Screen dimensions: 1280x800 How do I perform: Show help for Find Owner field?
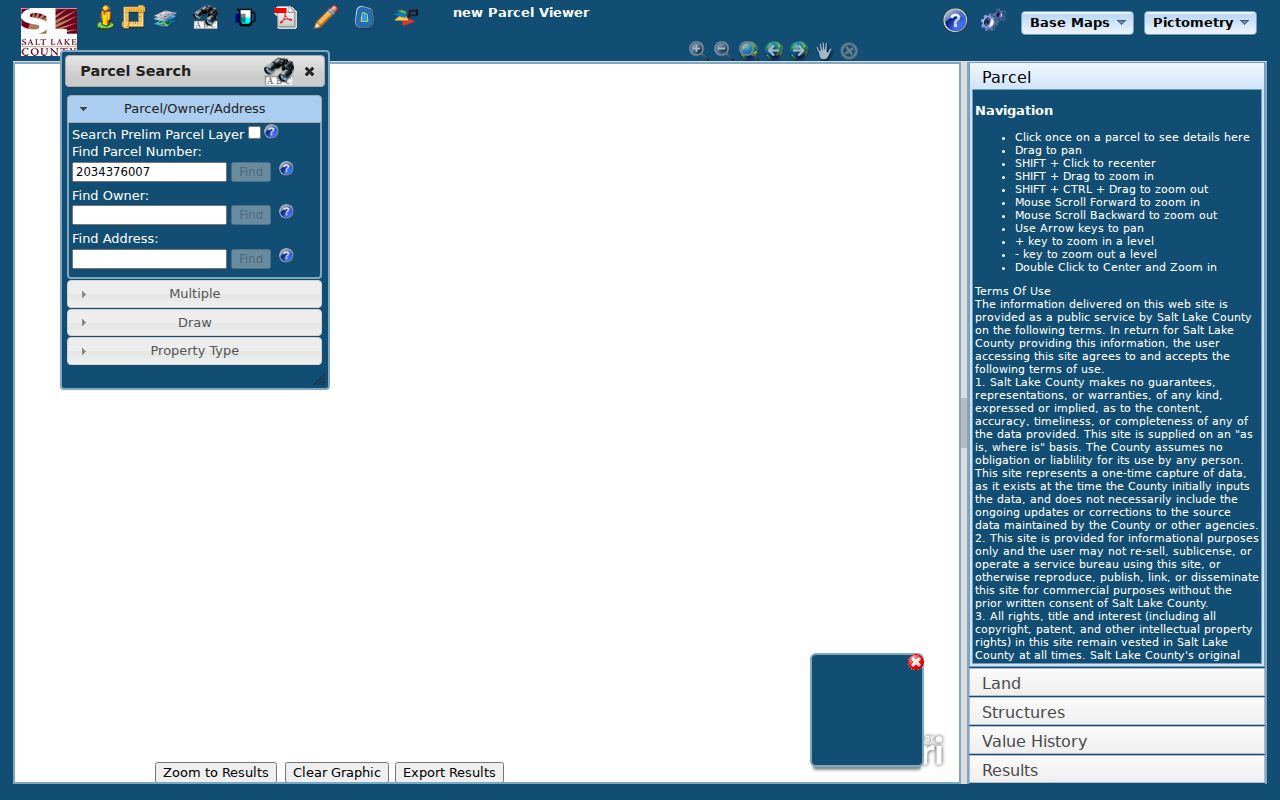click(286, 212)
